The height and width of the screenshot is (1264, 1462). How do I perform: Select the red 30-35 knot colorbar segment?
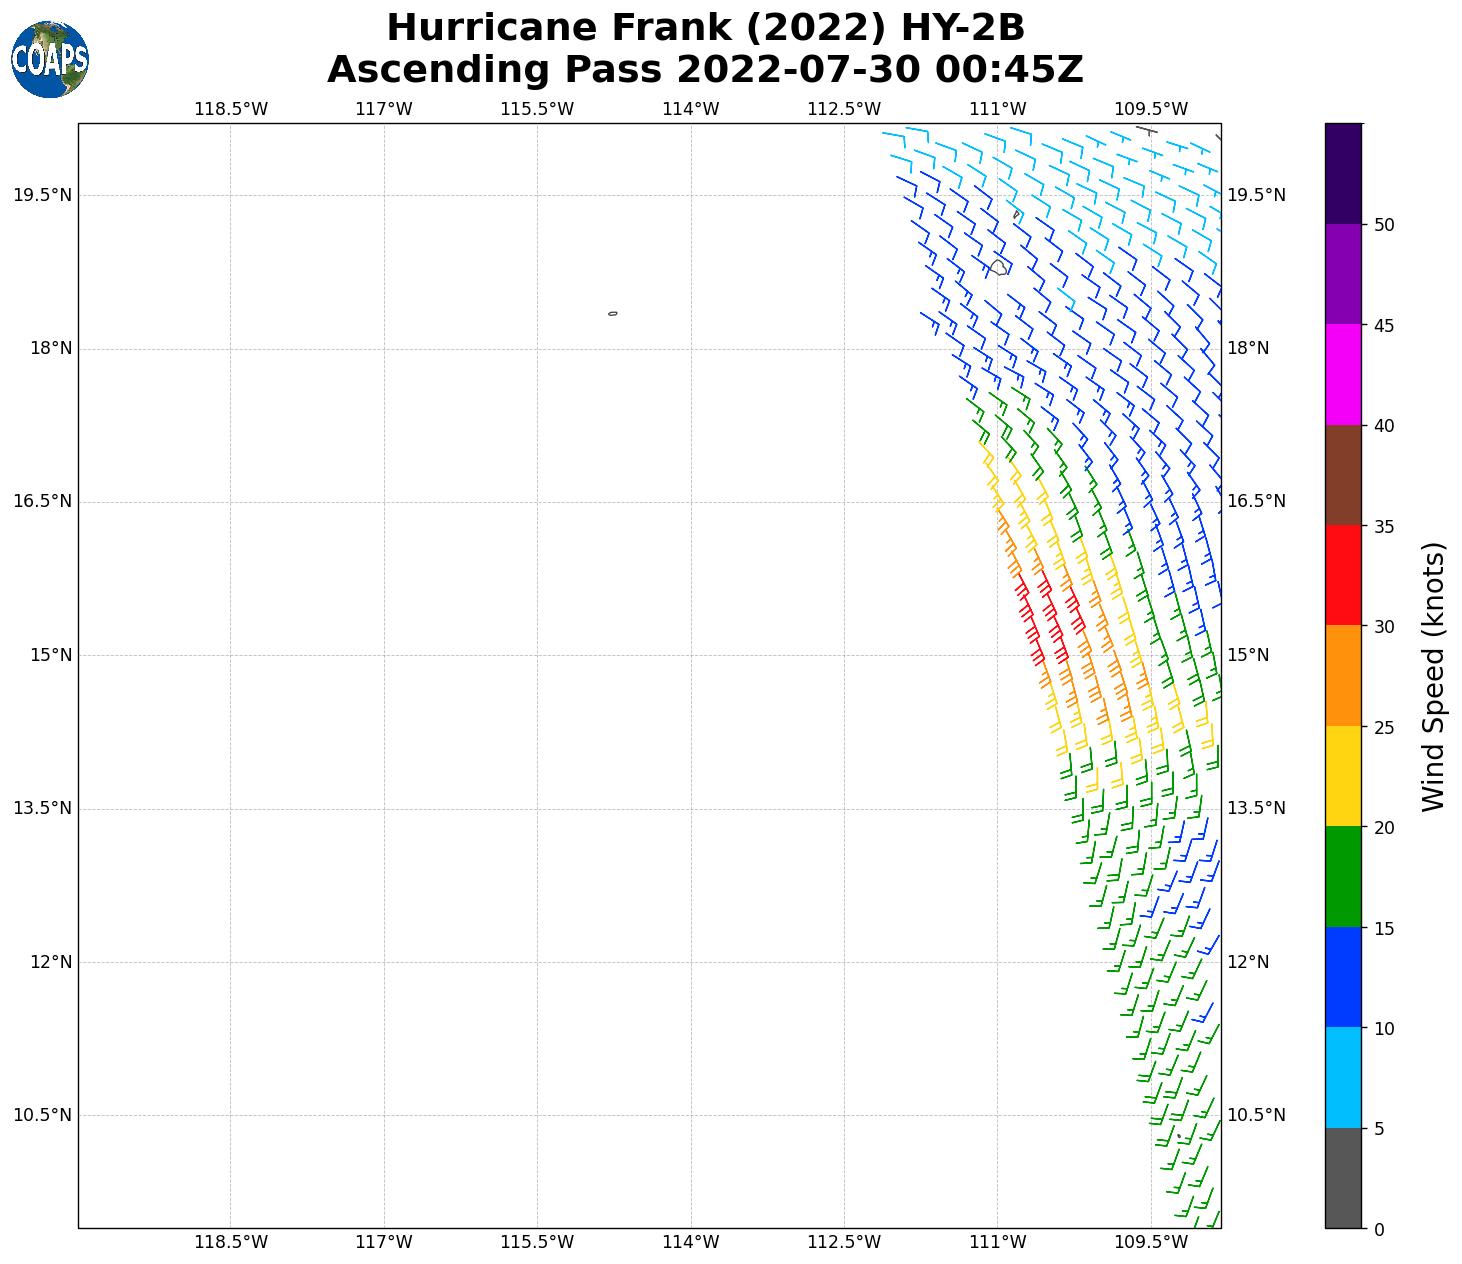click(1342, 575)
